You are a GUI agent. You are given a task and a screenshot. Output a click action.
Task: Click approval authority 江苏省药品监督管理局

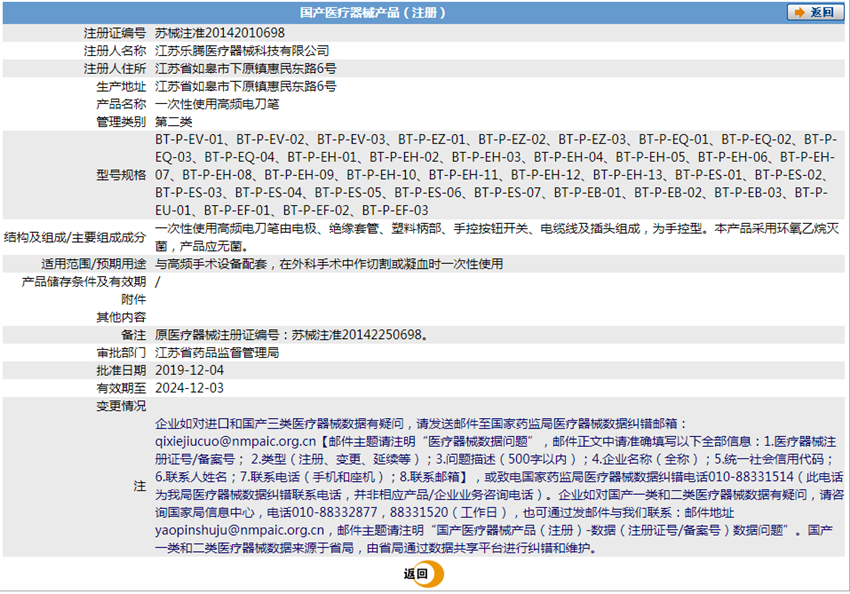click(x=217, y=353)
